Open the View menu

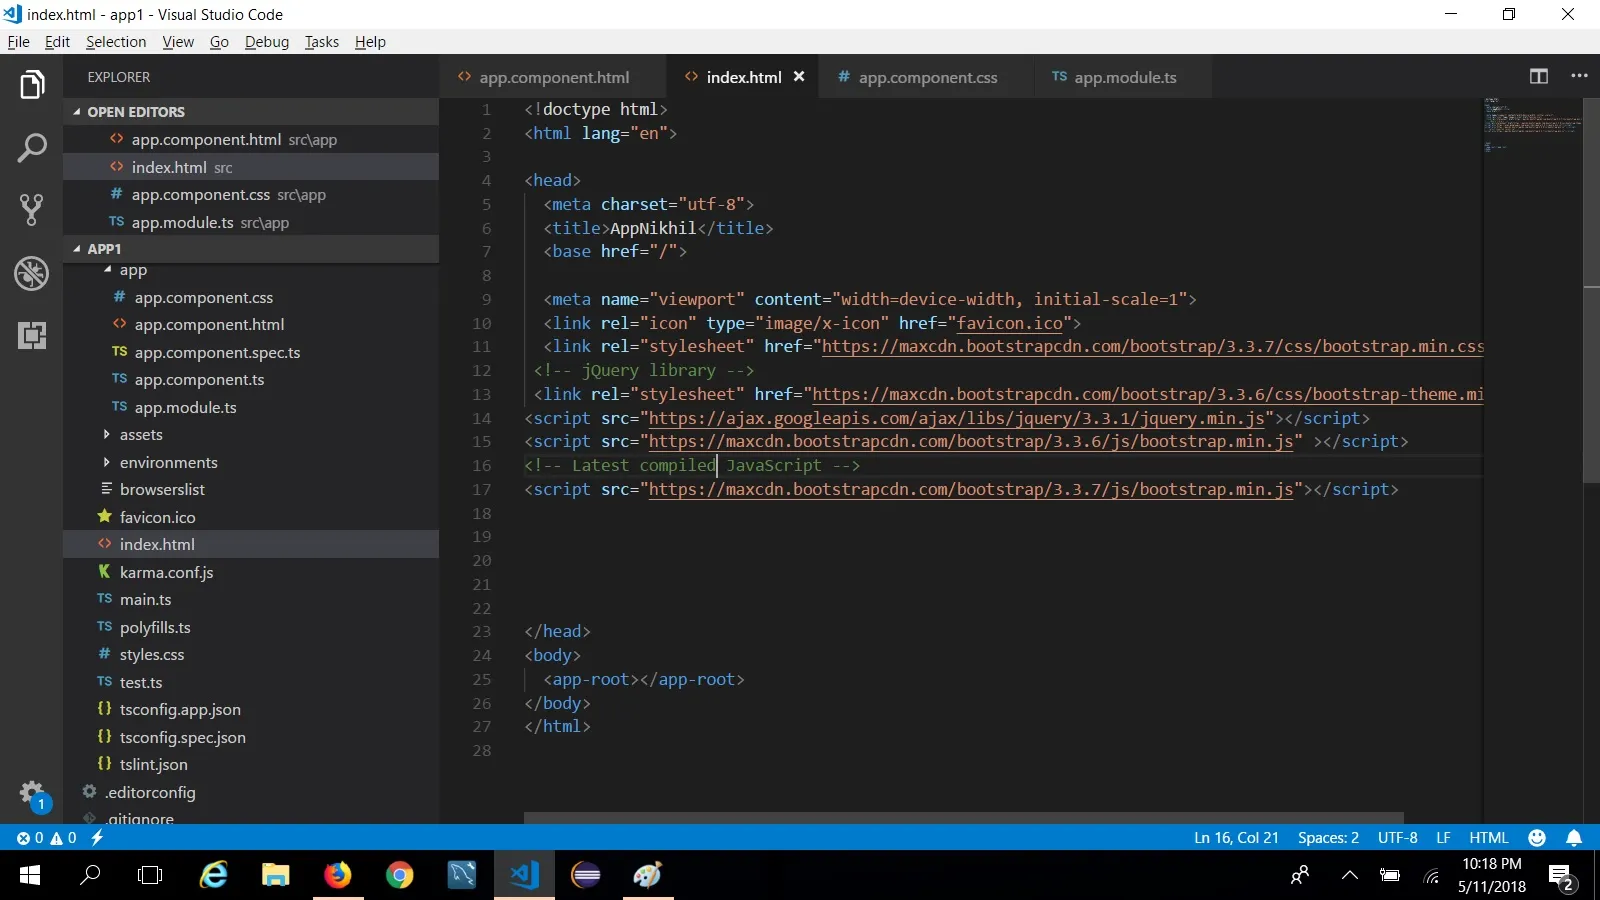(178, 42)
